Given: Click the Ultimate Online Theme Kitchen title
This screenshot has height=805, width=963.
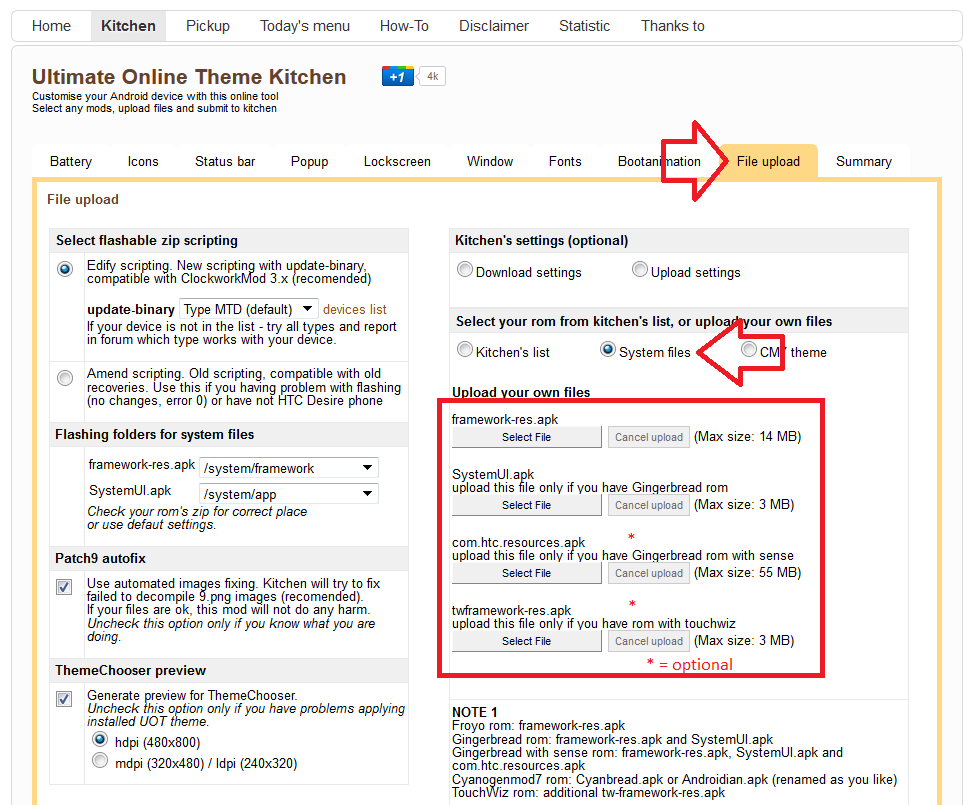Looking at the screenshot, I should 189,77.
